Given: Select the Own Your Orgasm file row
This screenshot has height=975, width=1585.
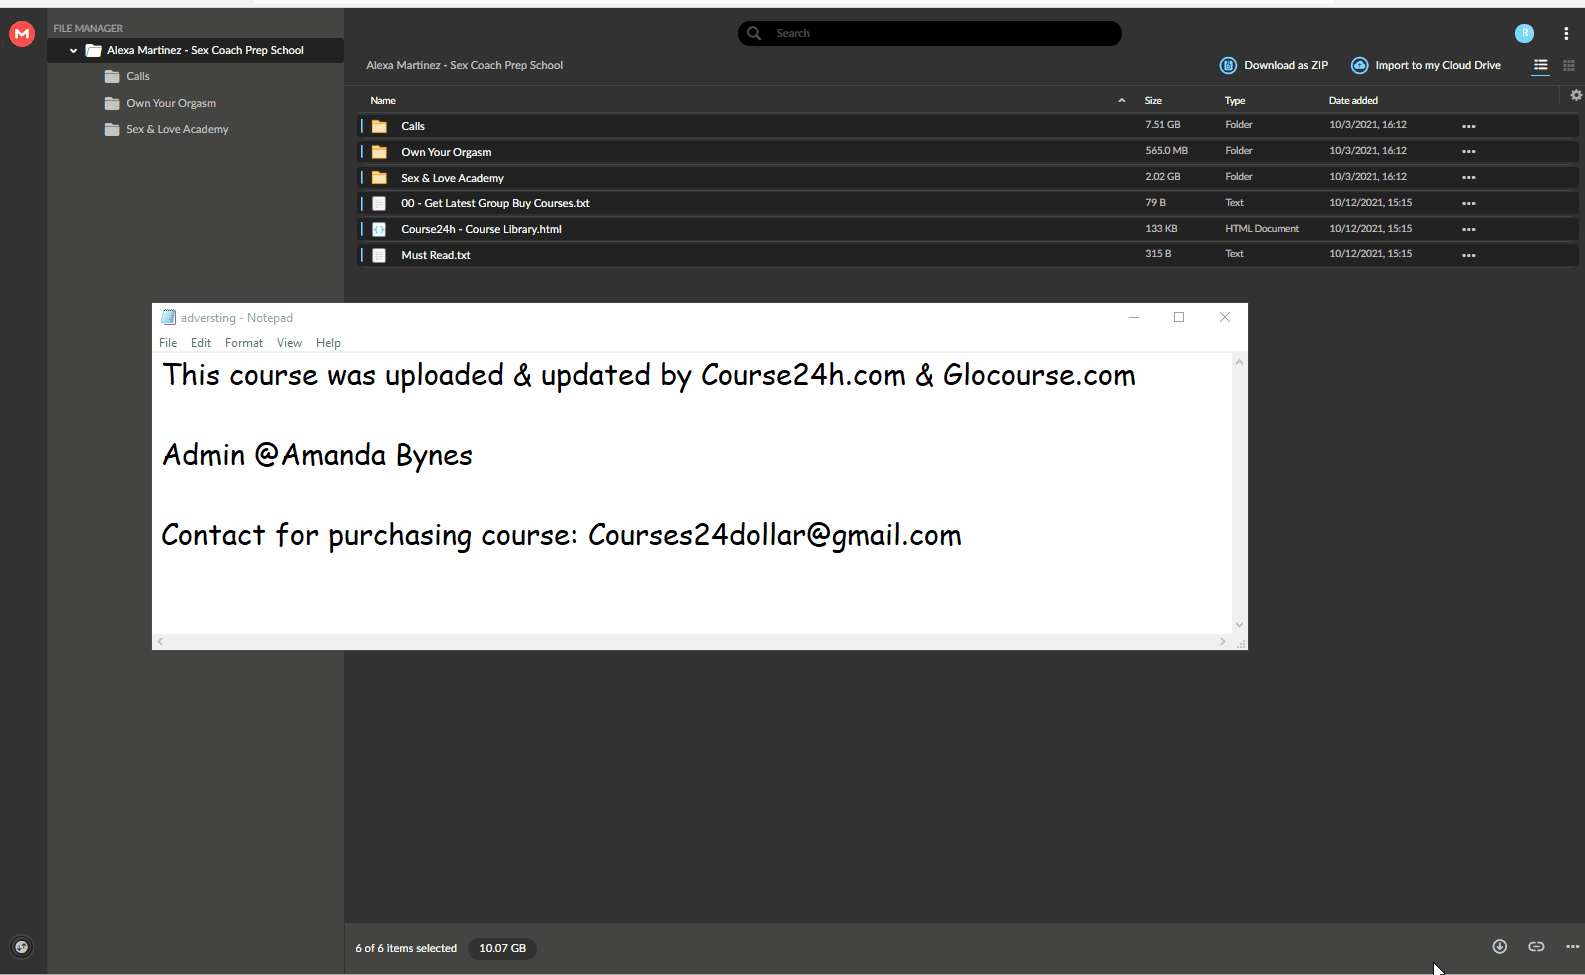Looking at the screenshot, I should (x=969, y=152).
